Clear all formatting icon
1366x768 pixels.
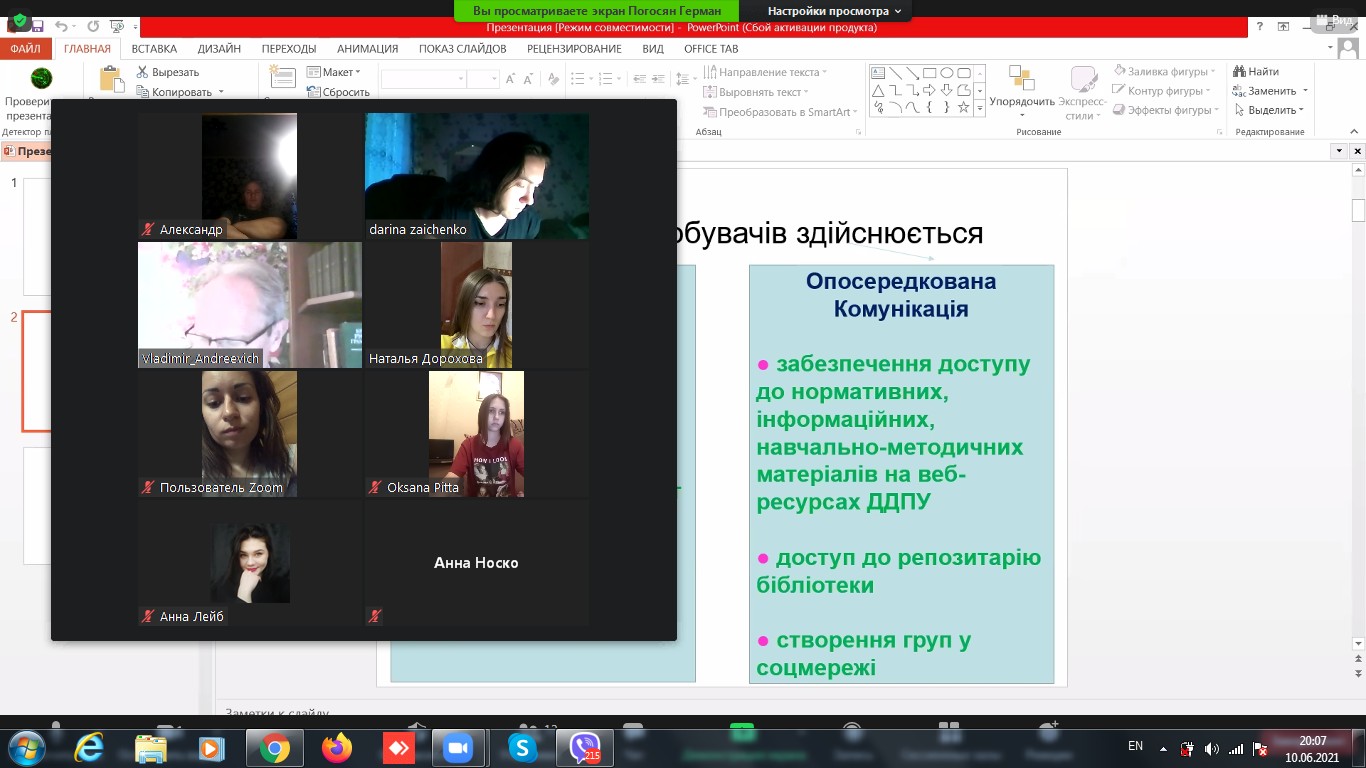[x=553, y=79]
